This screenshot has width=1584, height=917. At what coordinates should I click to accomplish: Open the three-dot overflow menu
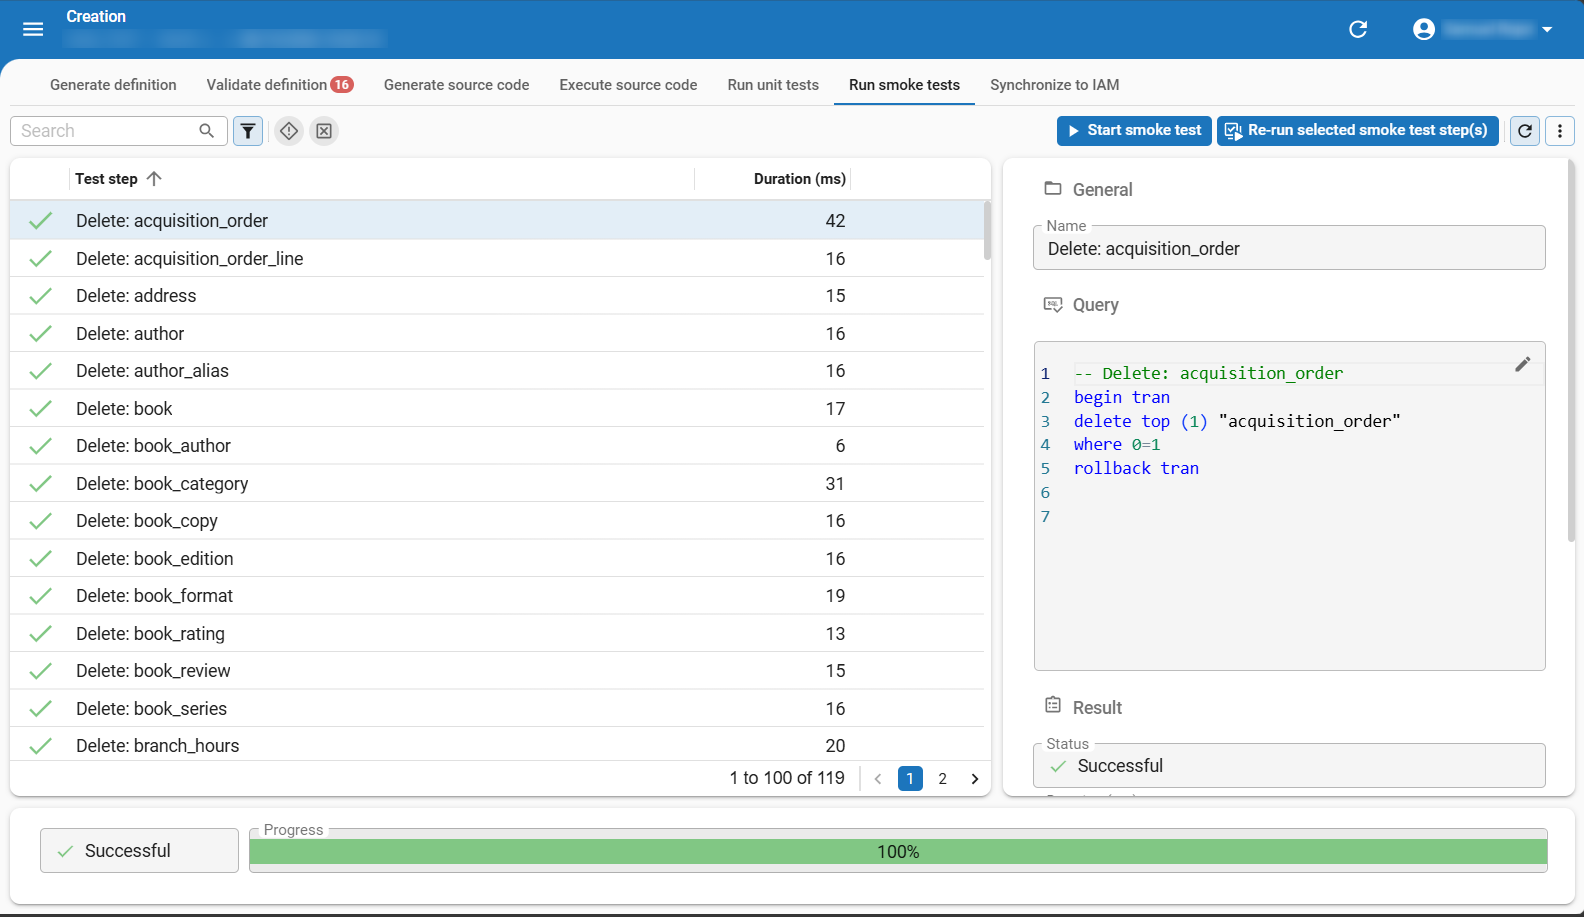coord(1560,131)
